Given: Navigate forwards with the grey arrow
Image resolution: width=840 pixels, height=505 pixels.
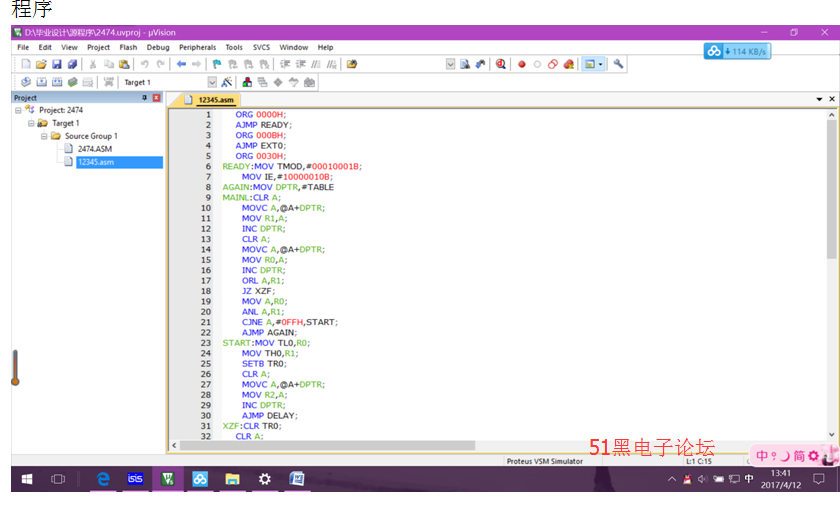Looking at the screenshot, I should 196,64.
